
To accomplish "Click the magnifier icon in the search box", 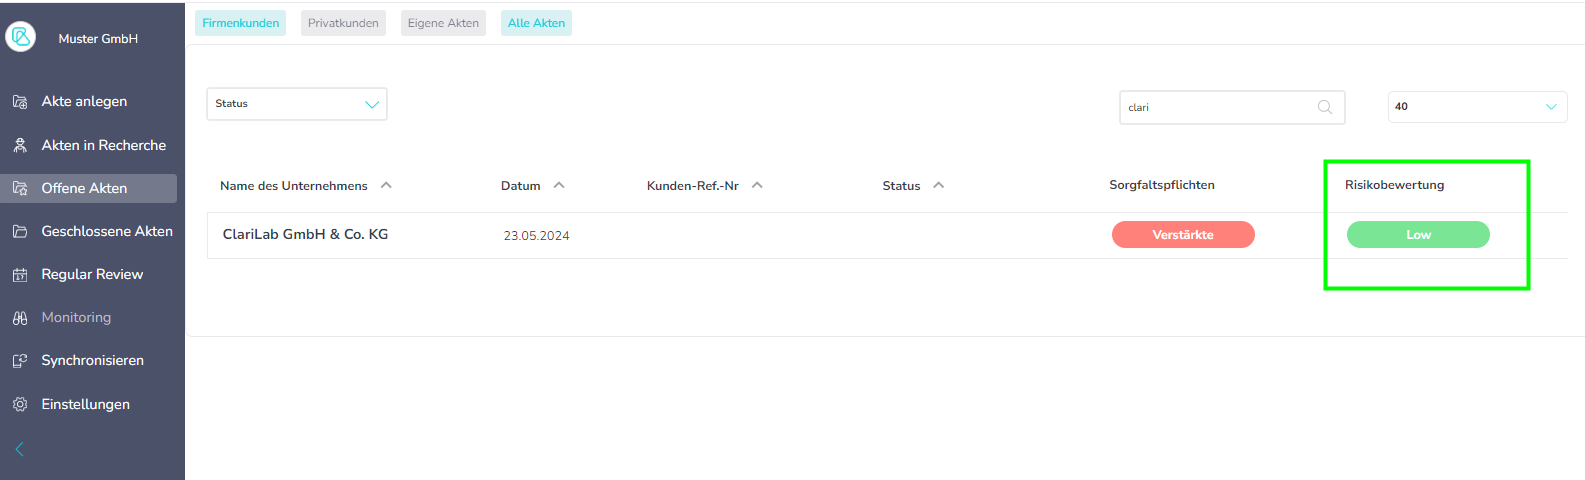I will point(1325,107).
